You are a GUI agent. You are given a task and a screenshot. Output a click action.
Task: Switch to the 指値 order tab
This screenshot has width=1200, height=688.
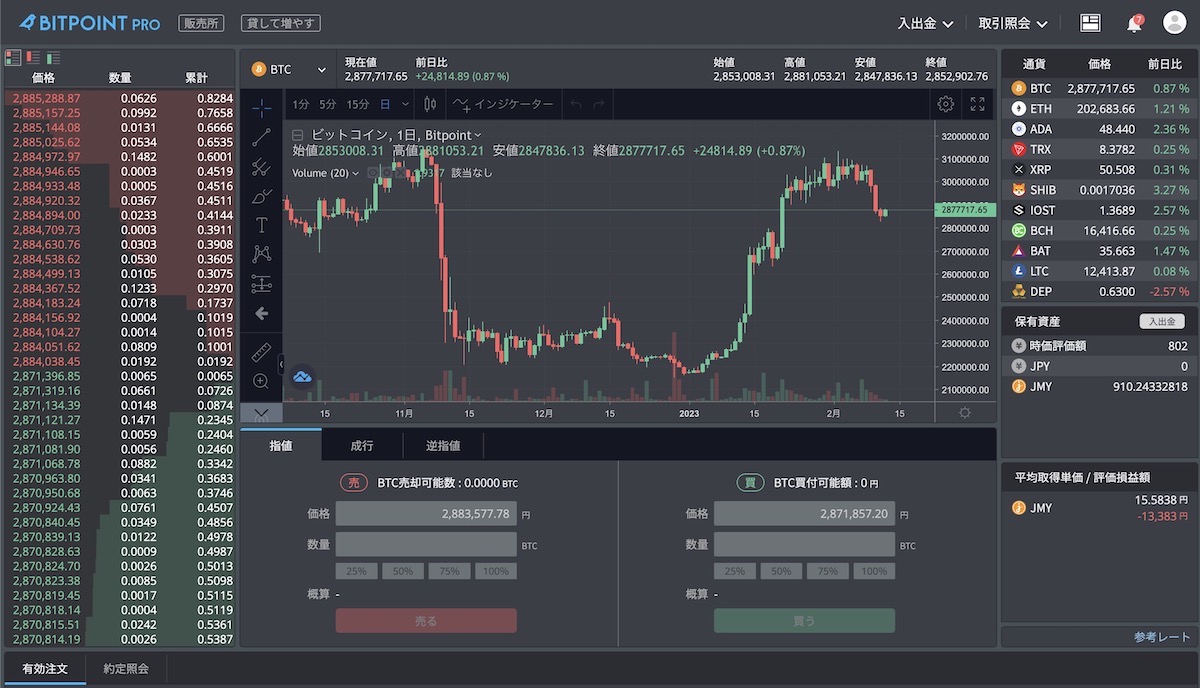[281, 446]
